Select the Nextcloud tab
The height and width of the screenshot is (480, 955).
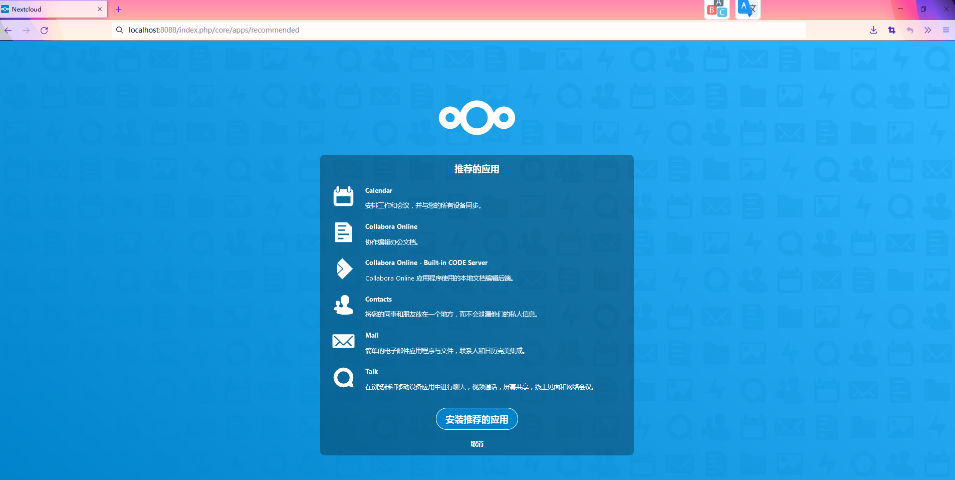click(54, 9)
